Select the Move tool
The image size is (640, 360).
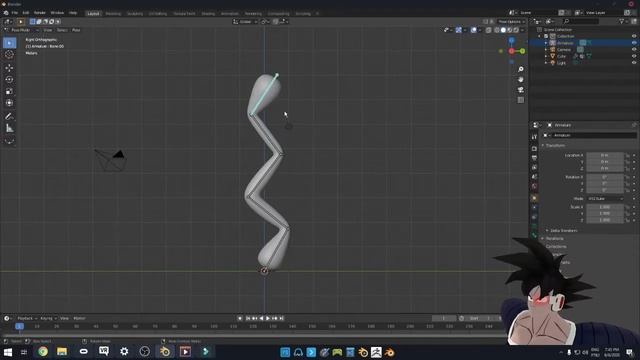coord(9,68)
